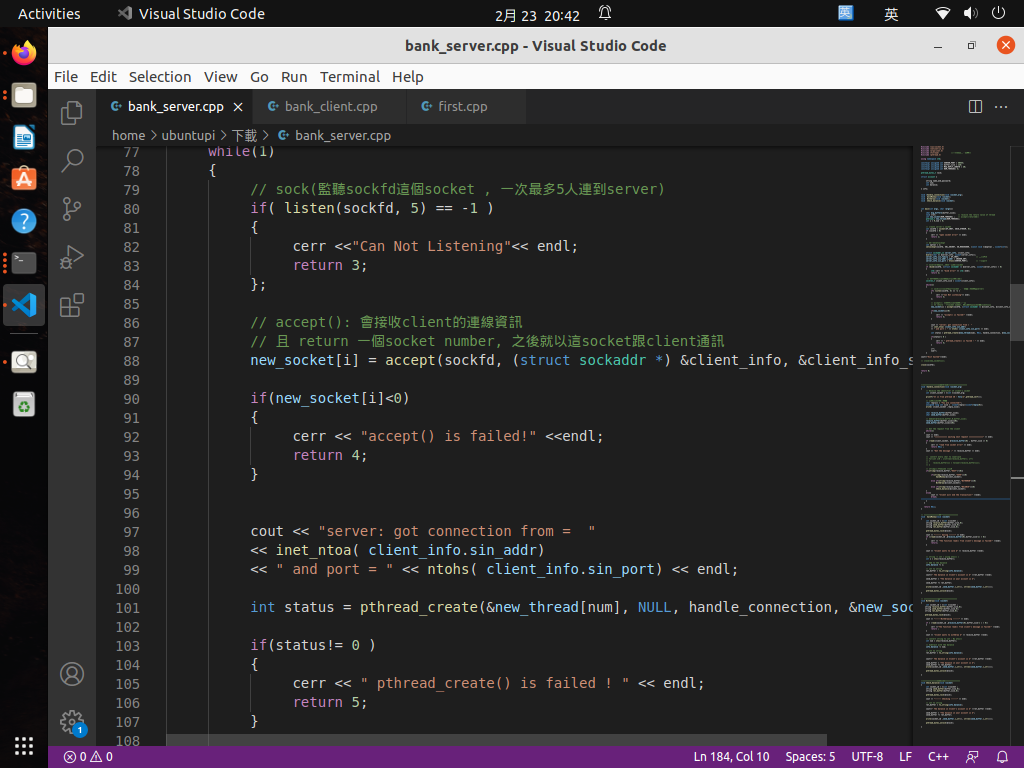Open notifications bell in status bar

(x=1003, y=757)
